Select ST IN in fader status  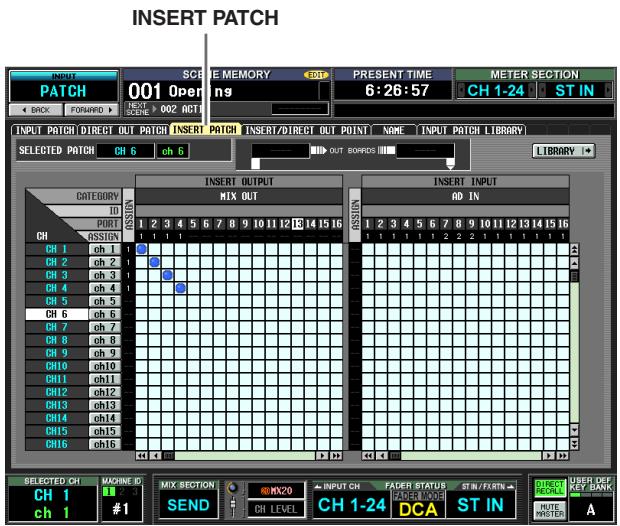point(480,505)
